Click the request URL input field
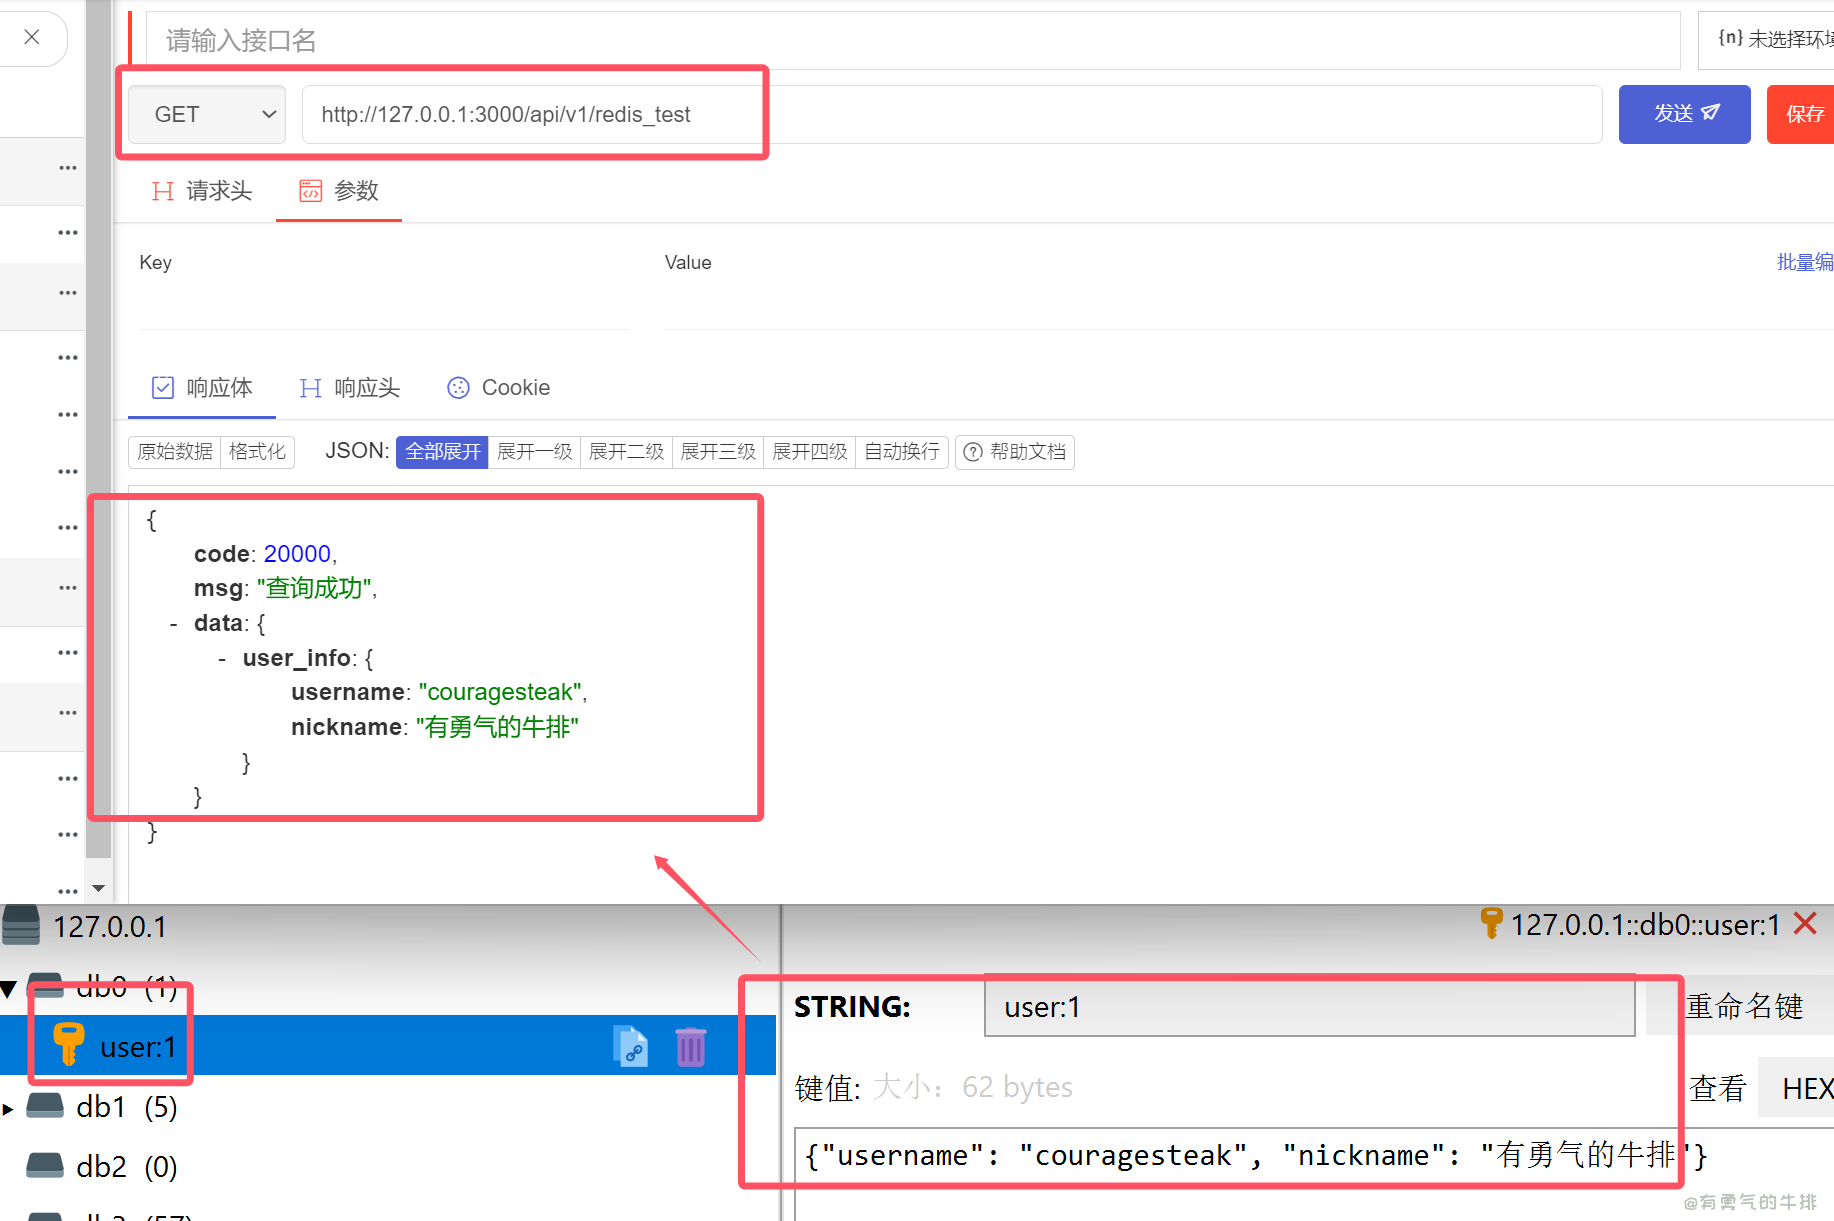Viewport: 1834px width, 1221px height. 952,114
